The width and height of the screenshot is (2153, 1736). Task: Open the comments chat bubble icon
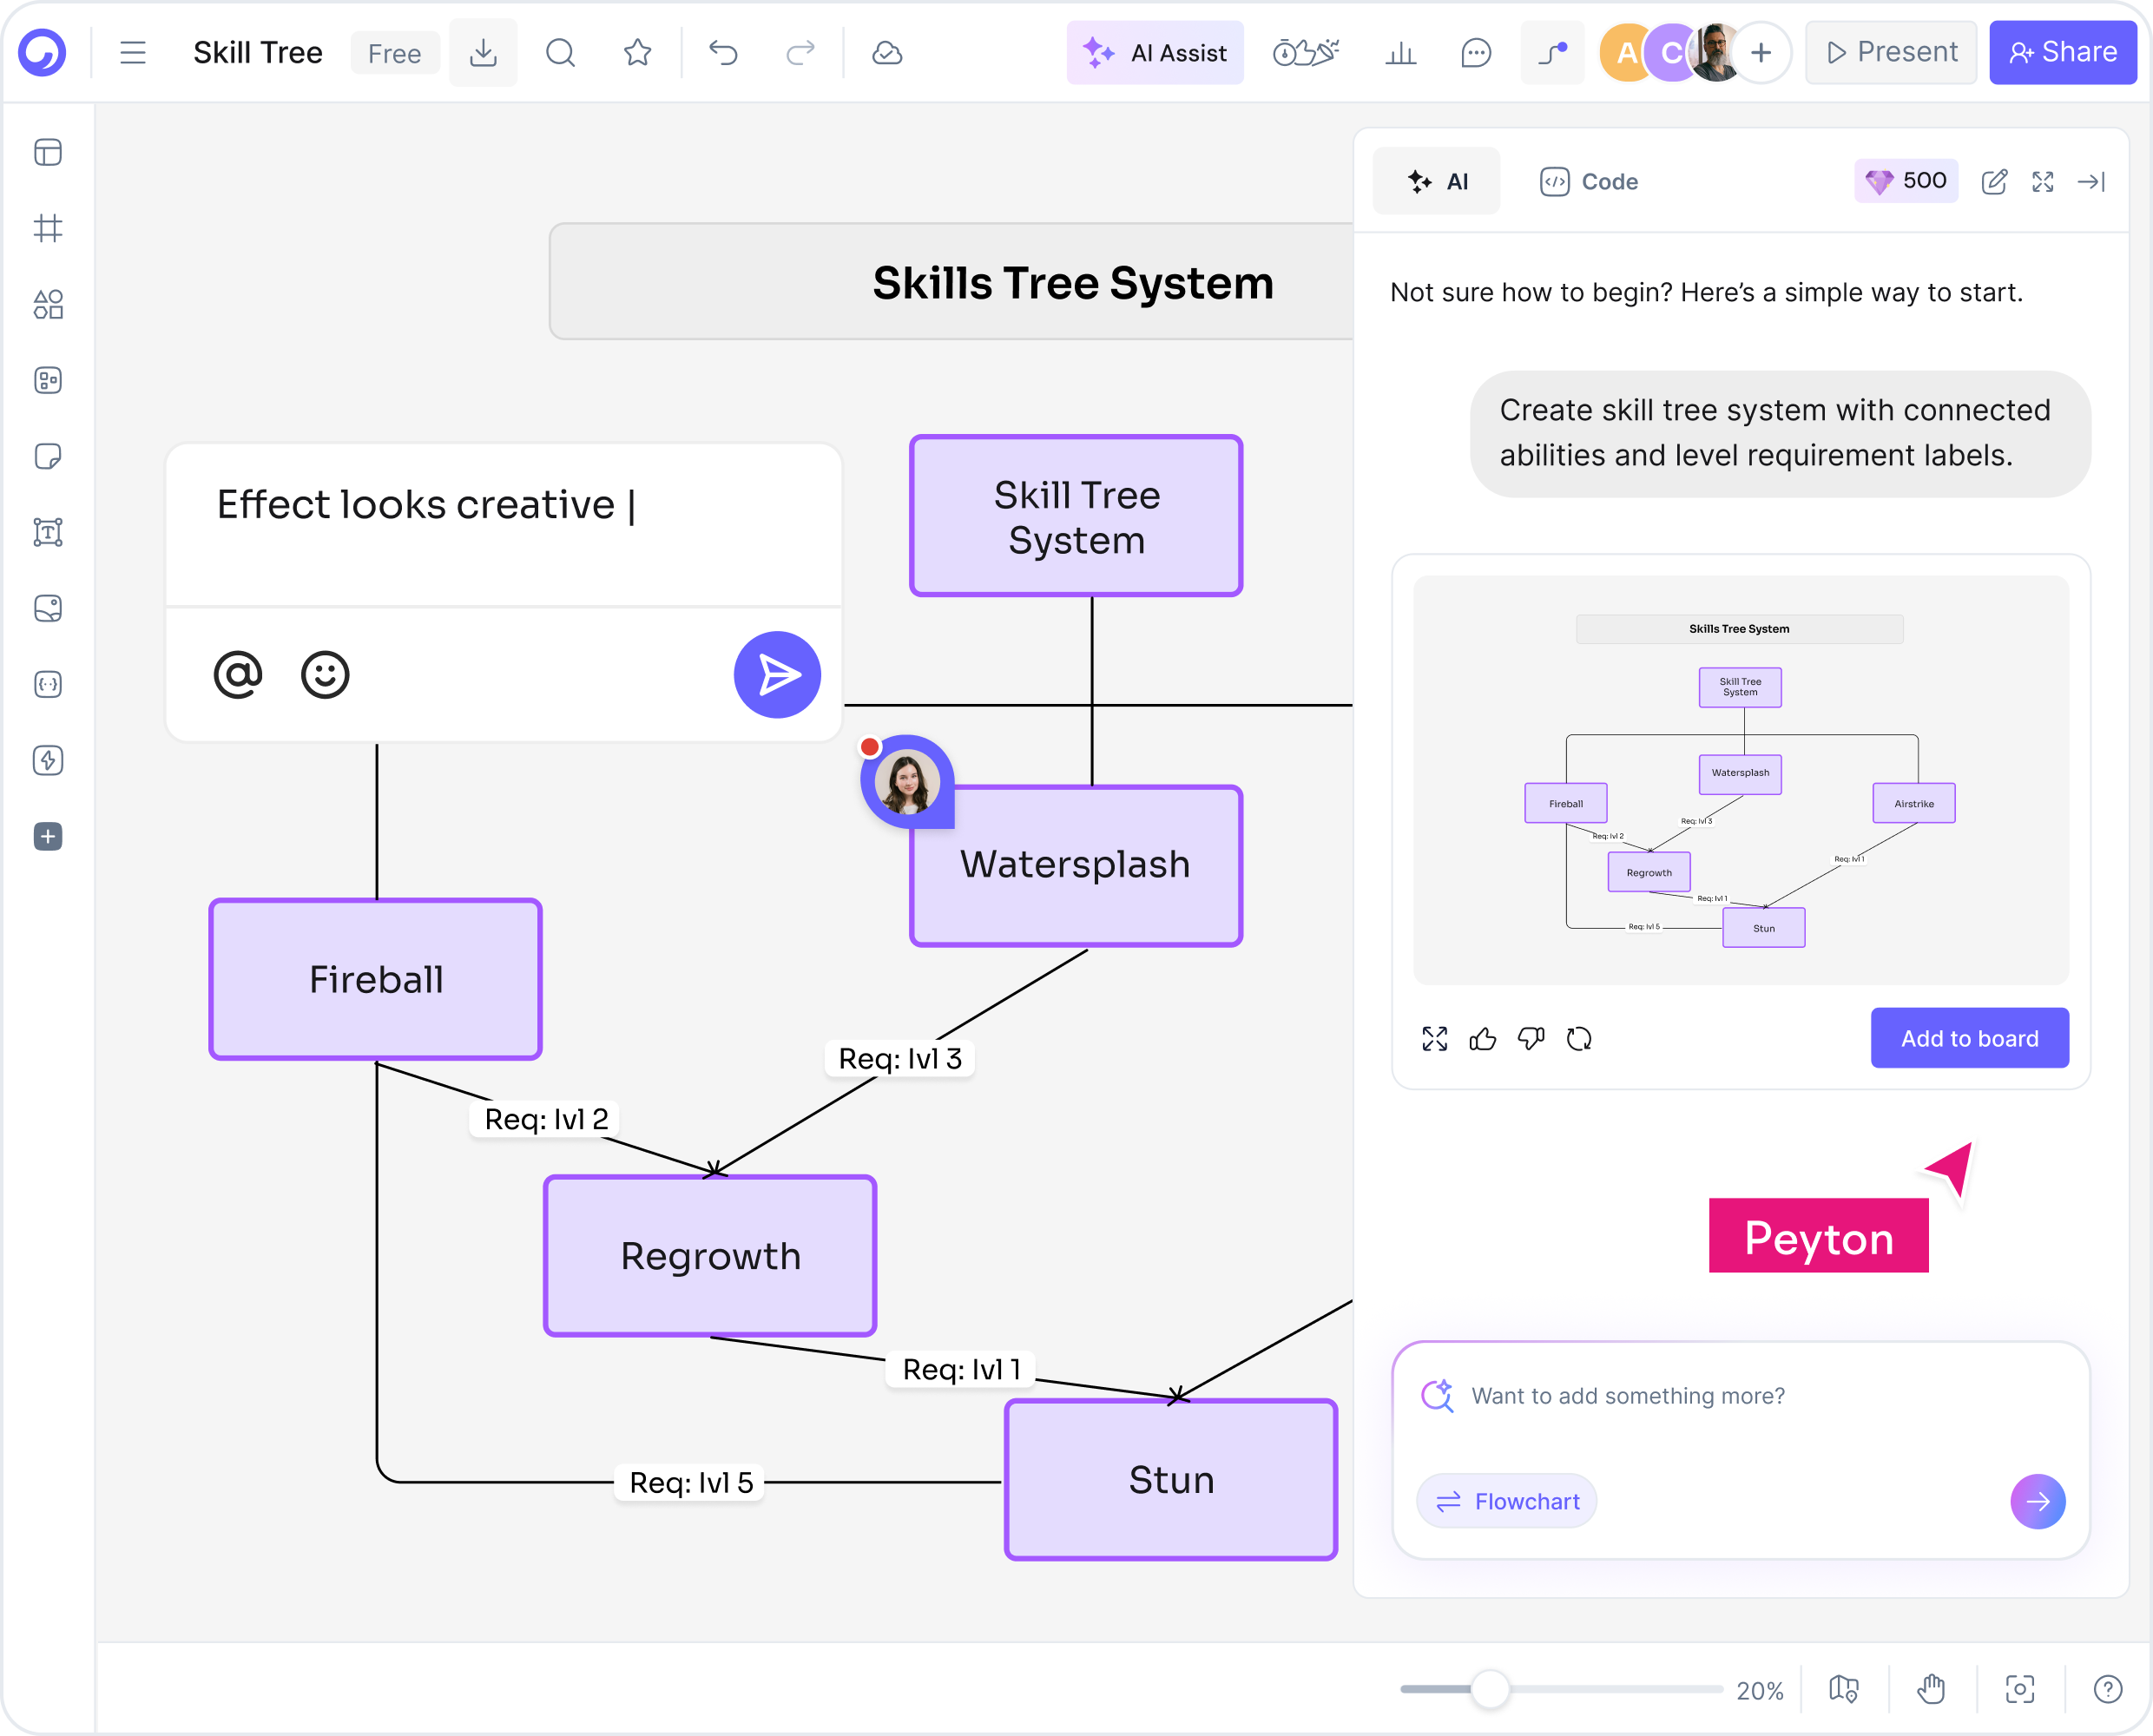coord(1476,53)
